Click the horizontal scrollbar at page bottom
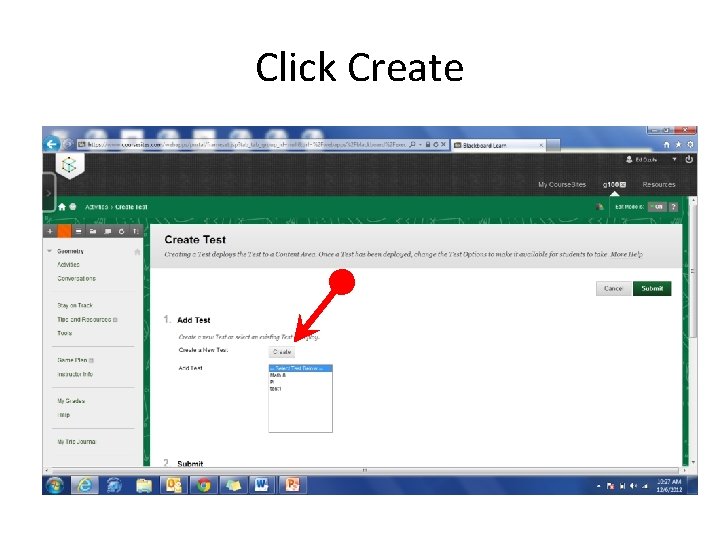 [x=365, y=470]
